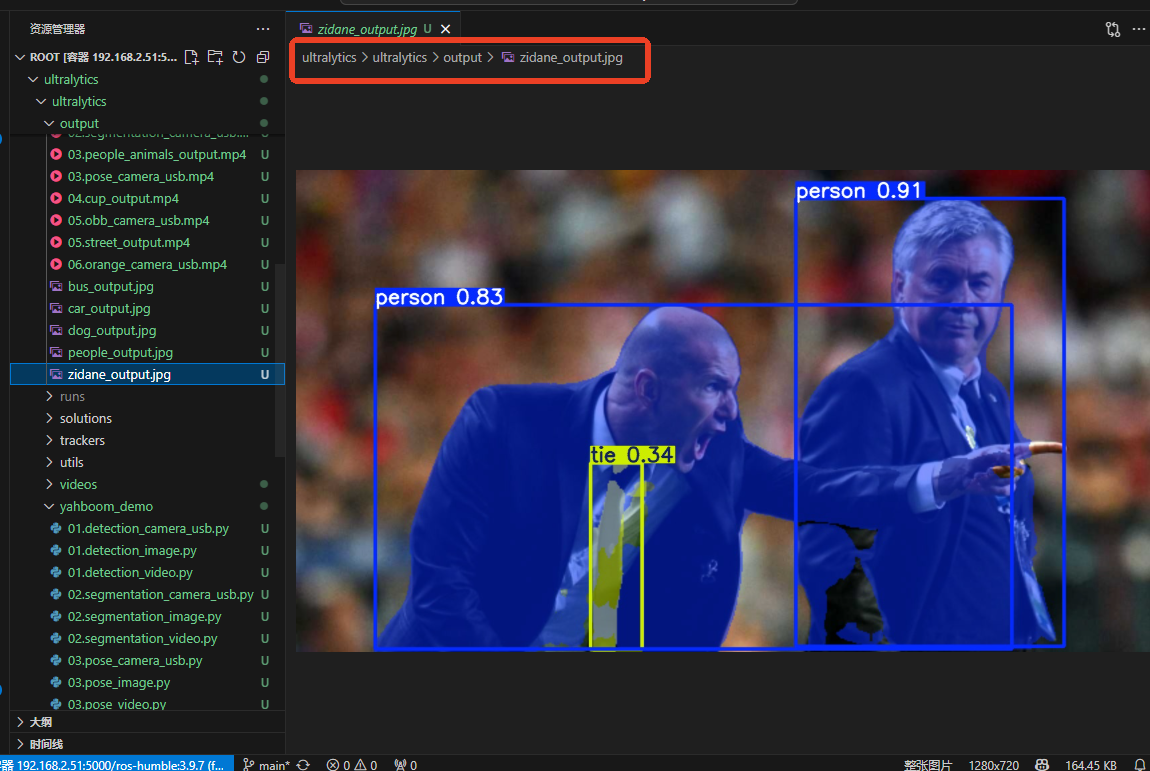Viewport: 1150px width, 771px height.
Task: Open 06.orange_camera_usb.mp4 file
Action: [147, 265]
